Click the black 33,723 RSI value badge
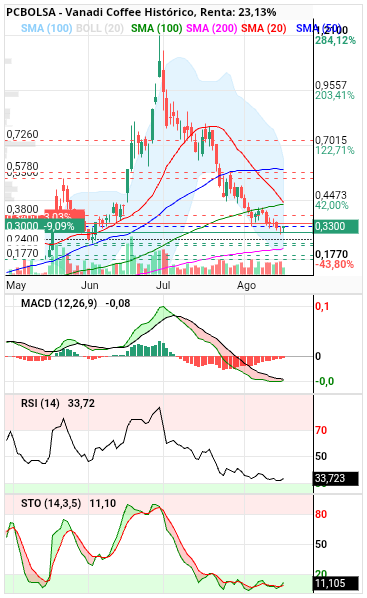 tap(336, 478)
